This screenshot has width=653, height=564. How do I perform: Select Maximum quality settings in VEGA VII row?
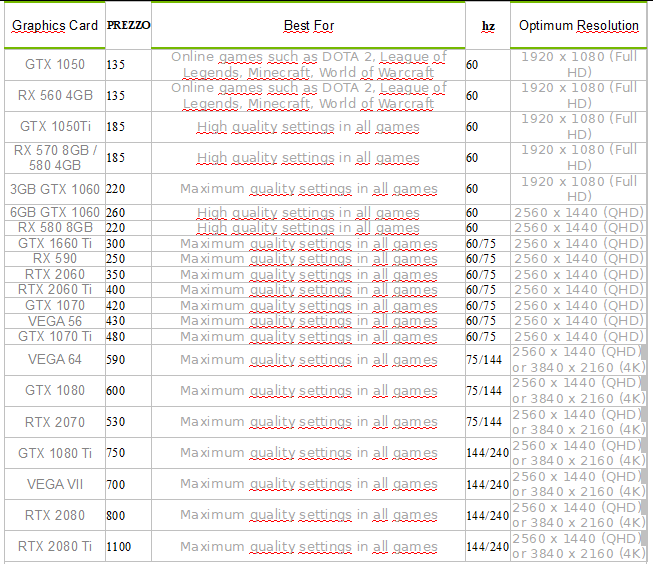(x=309, y=484)
